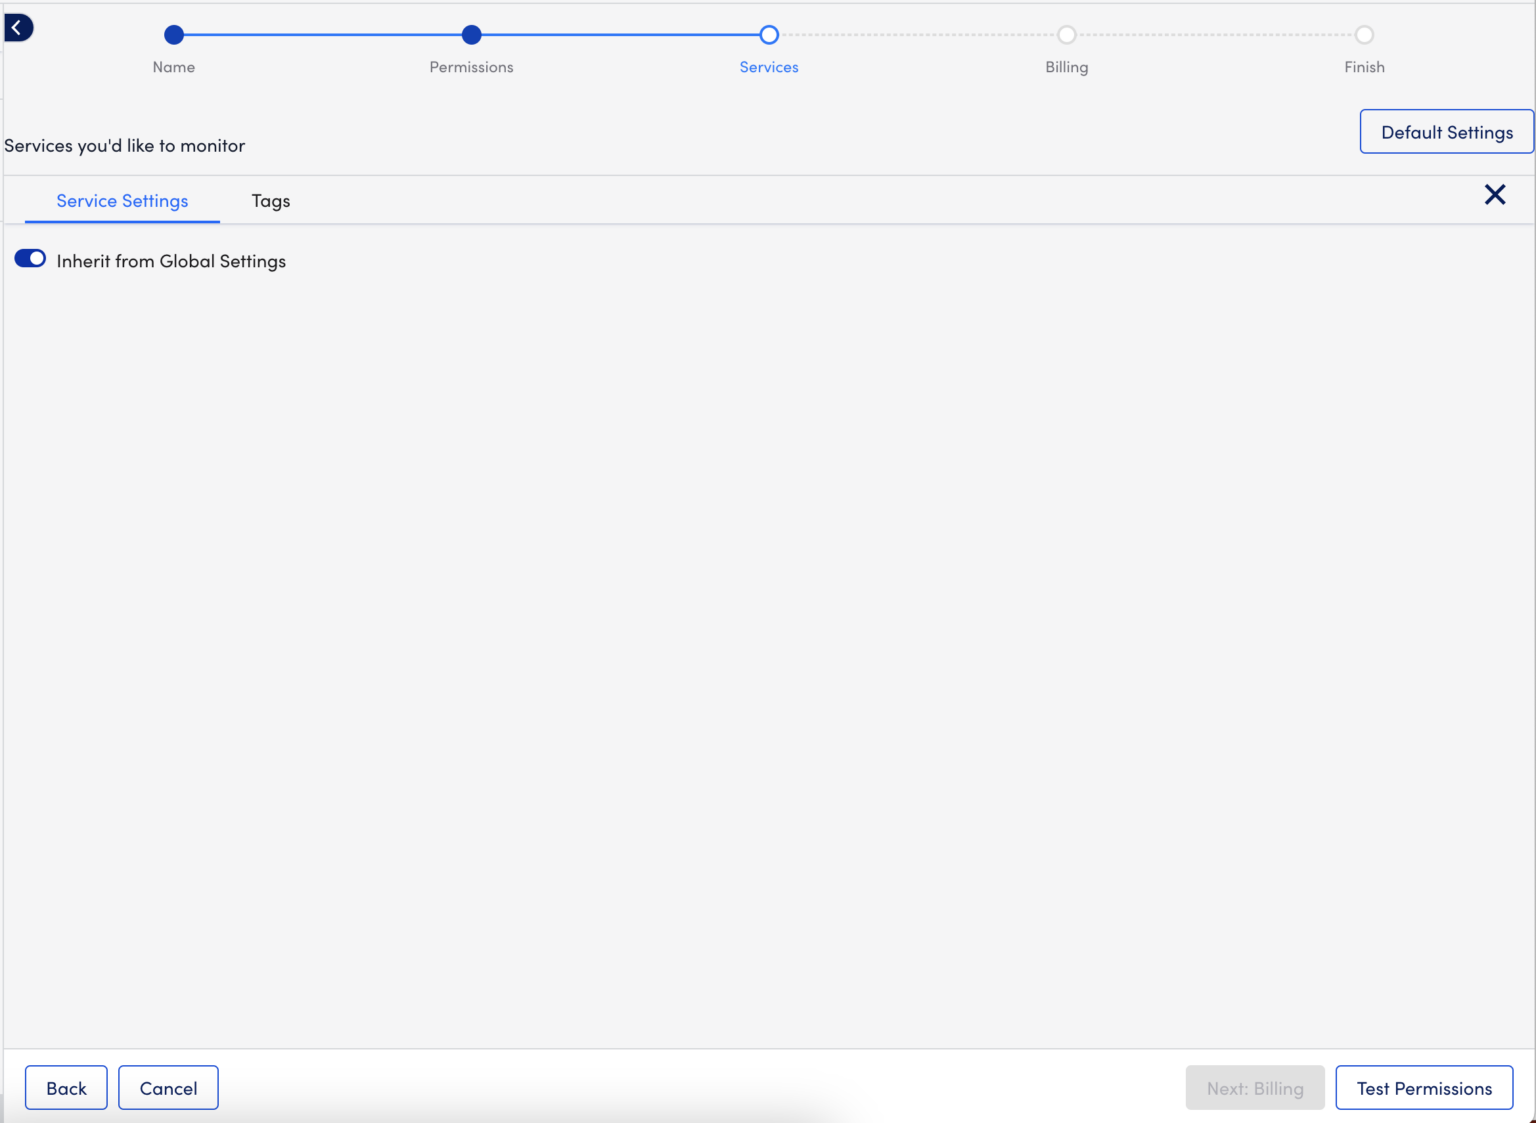Select the Services step circle
Image resolution: width=1536 pixels, height=1123 pixels.
[x=769, y=34]
